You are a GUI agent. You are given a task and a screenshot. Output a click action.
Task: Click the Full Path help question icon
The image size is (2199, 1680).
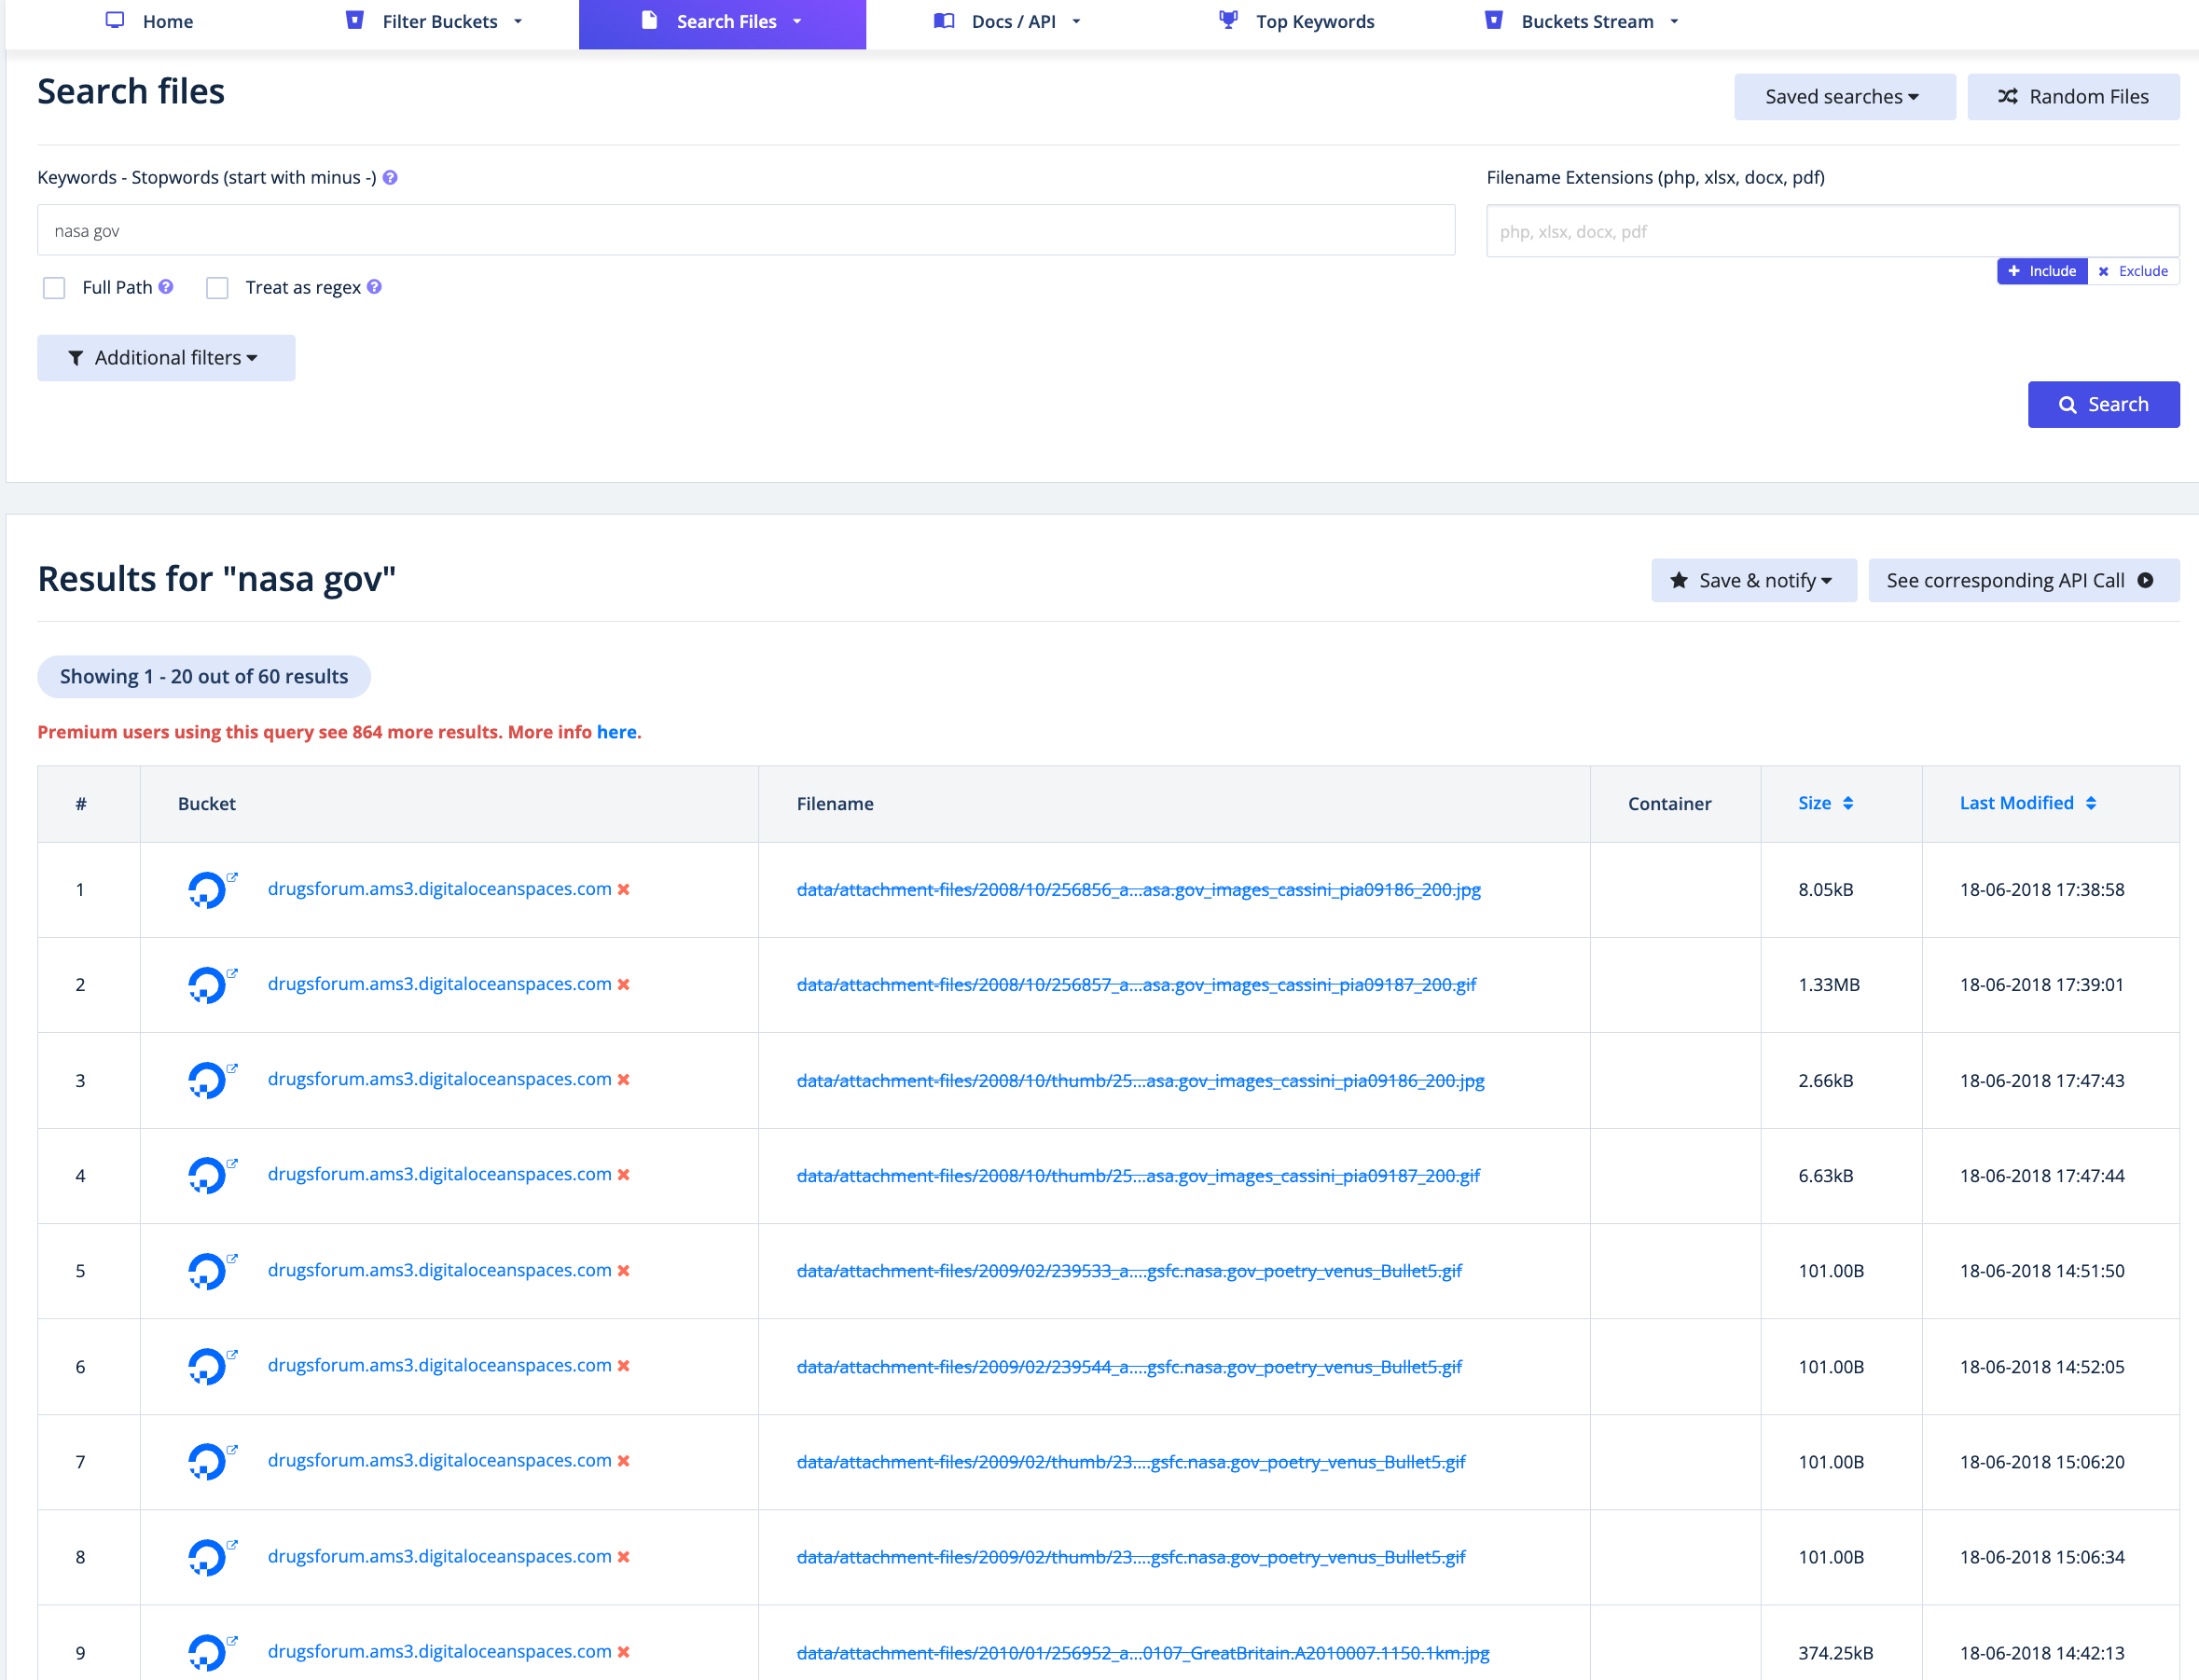click(166, 287)
